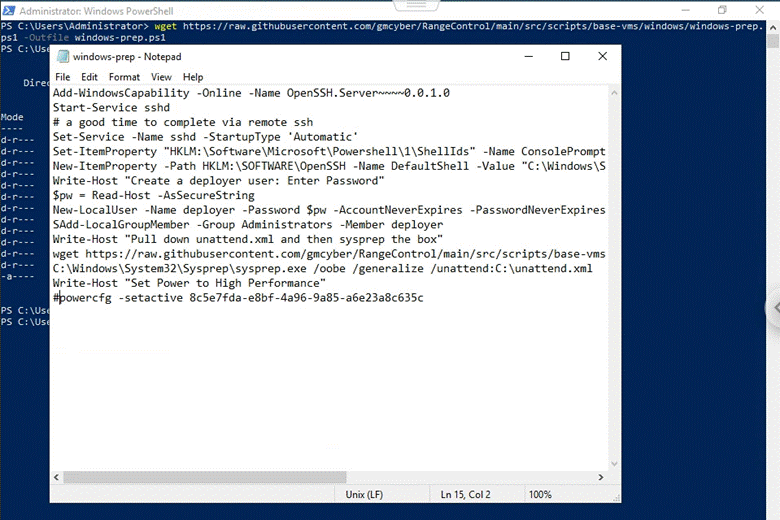780x520 pixels.
Task: Open the Edit menu in Notepad
Action: (90, 77)
